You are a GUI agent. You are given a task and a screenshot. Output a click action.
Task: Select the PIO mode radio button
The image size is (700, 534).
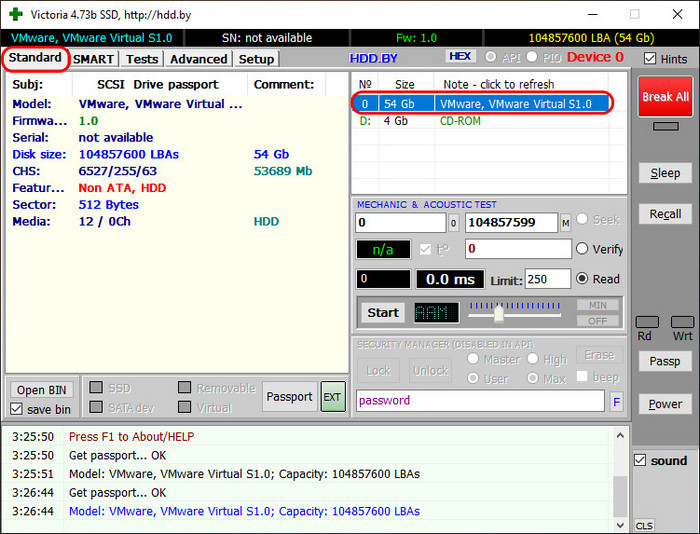point(532,57)
